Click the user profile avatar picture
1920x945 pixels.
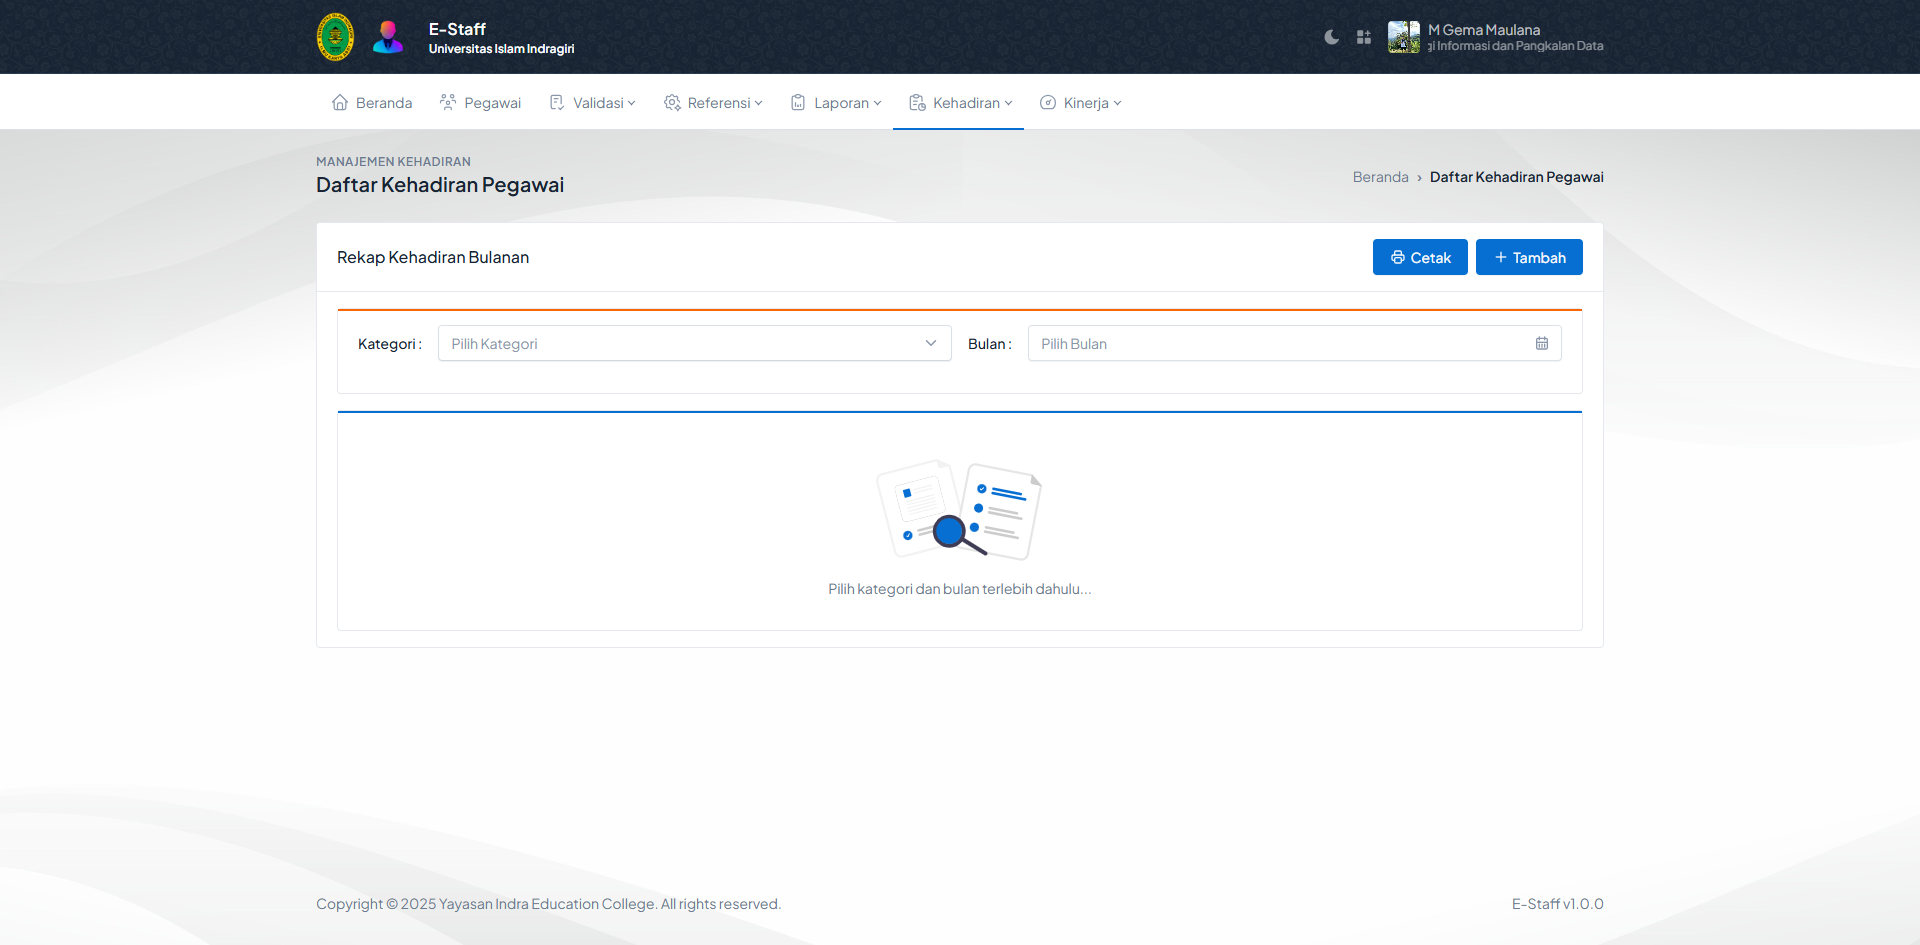(1403, 37)
